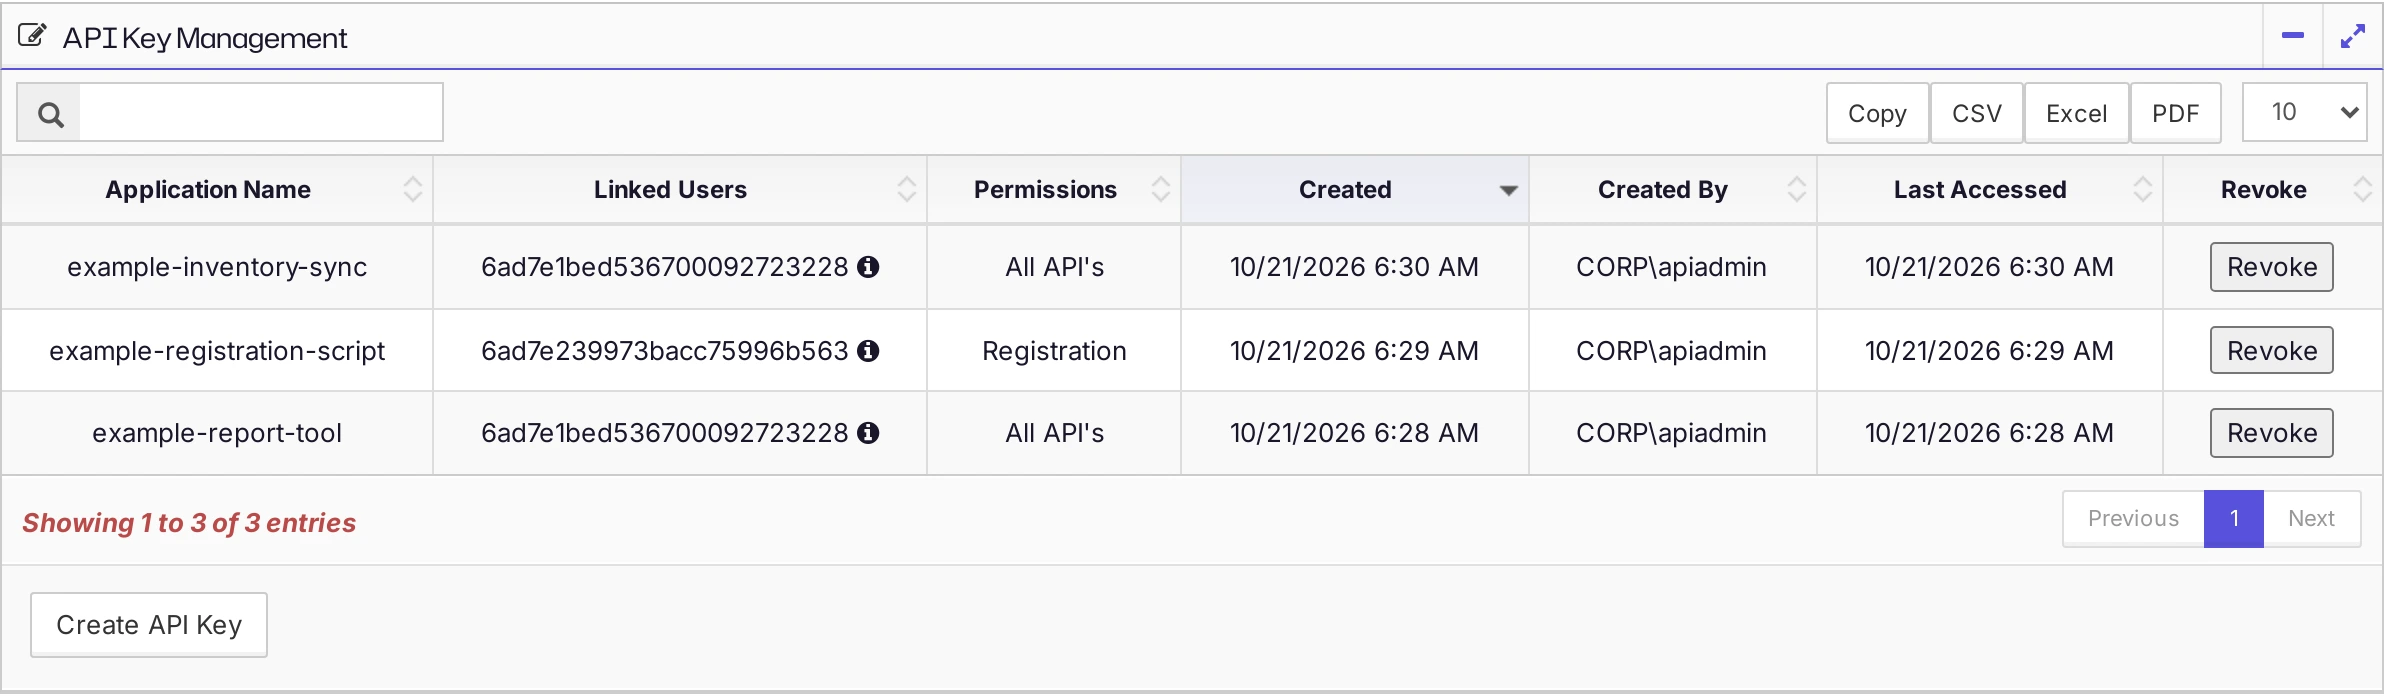Screen dimensions: 2384x696
Task: Click the Registration permissions cell
Action: click(1054, 351)
